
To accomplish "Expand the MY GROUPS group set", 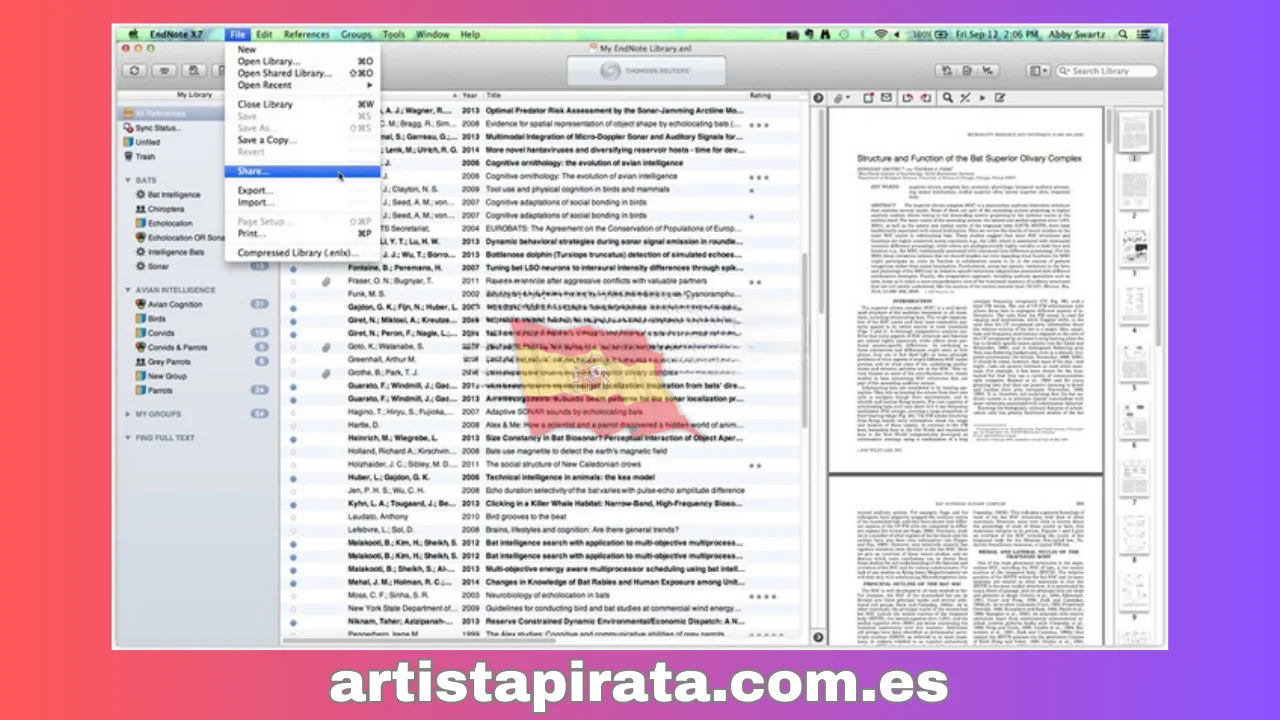I will click(x=127, y=413).
